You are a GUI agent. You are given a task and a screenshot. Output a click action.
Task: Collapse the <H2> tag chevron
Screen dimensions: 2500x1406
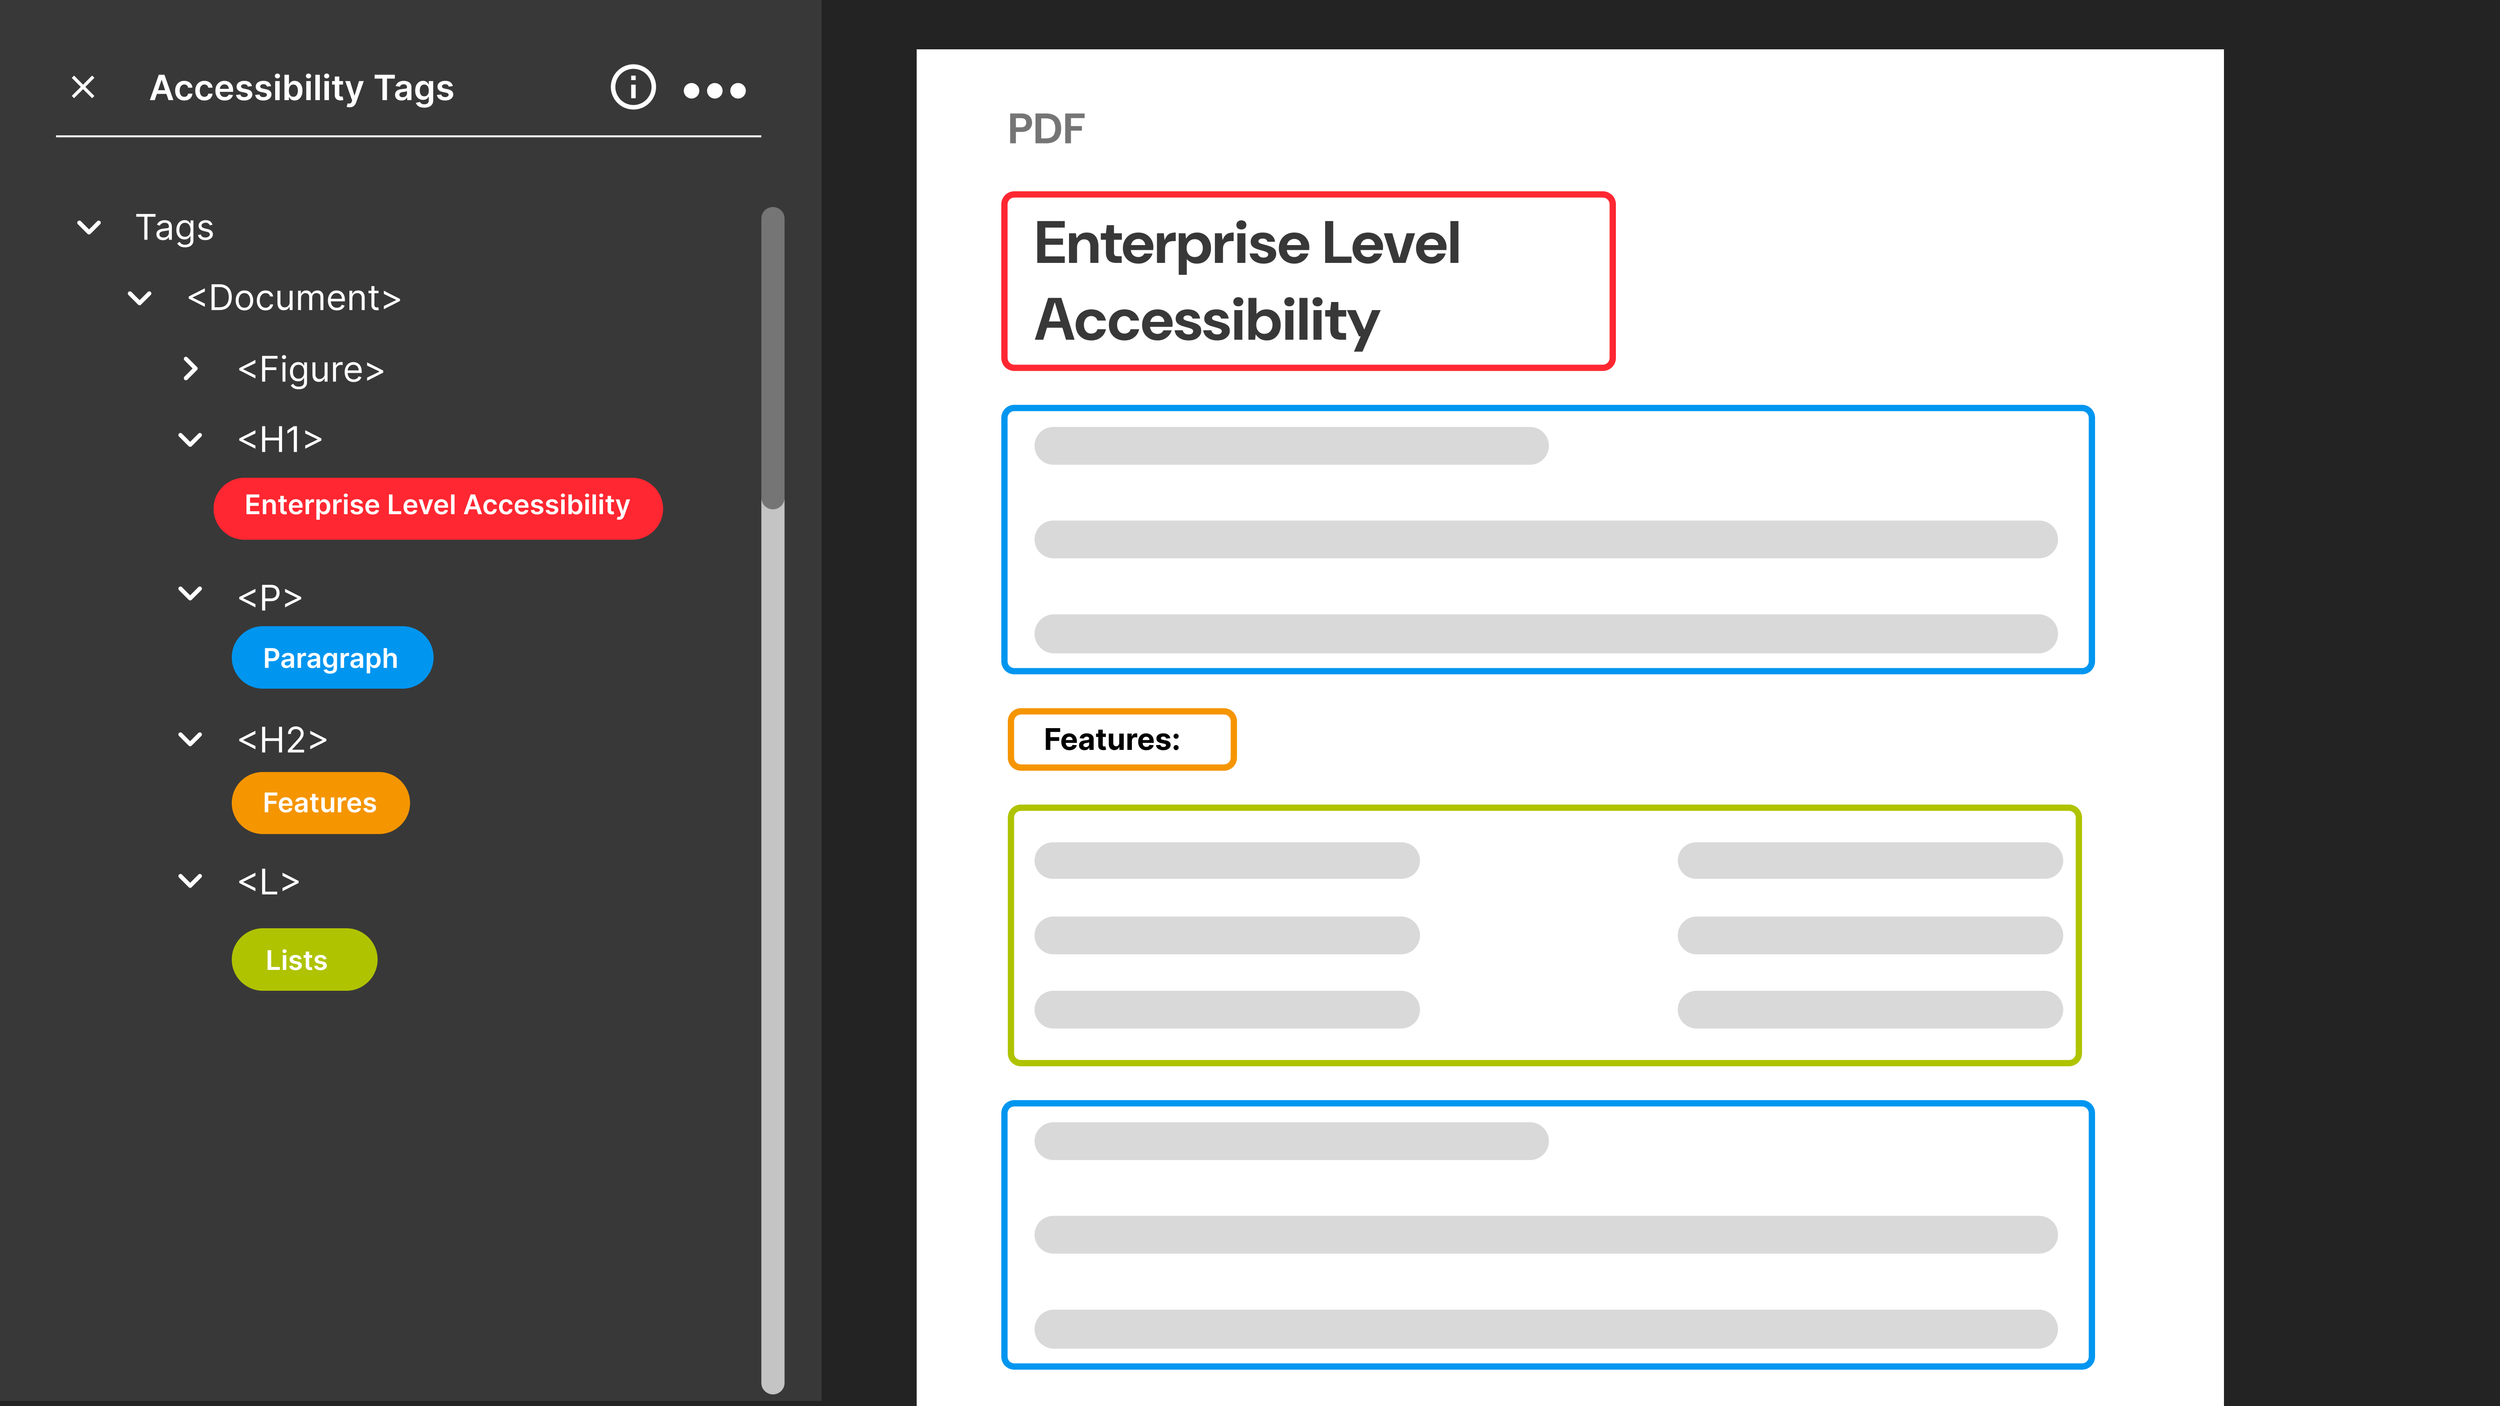190,739
